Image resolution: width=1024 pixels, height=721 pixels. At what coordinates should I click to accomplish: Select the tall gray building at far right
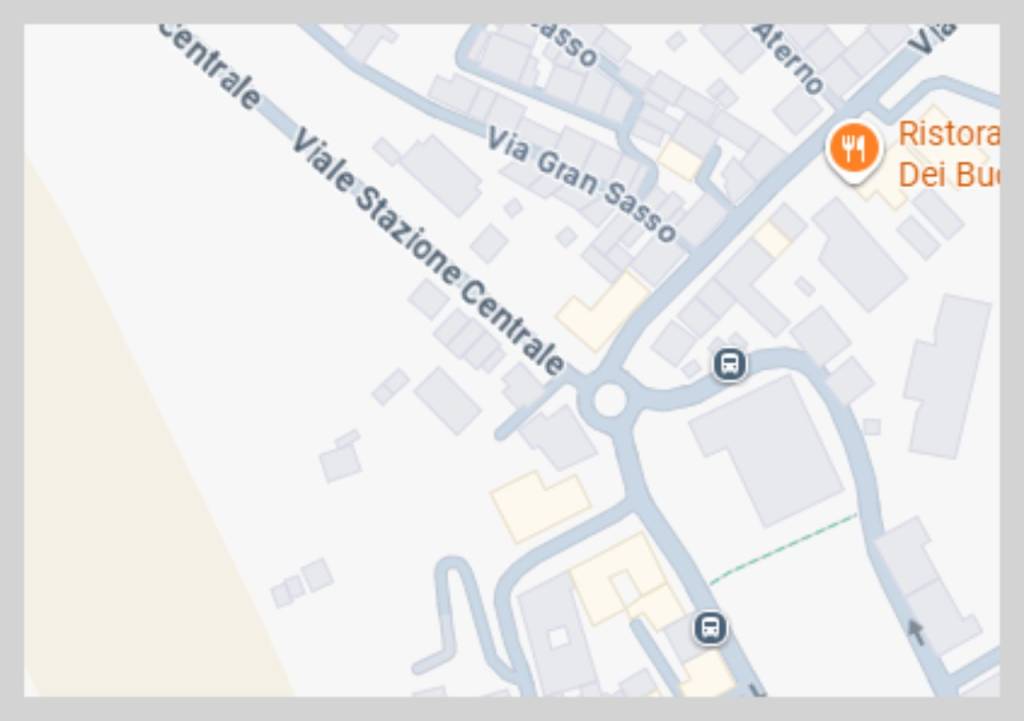click(948, 376)
